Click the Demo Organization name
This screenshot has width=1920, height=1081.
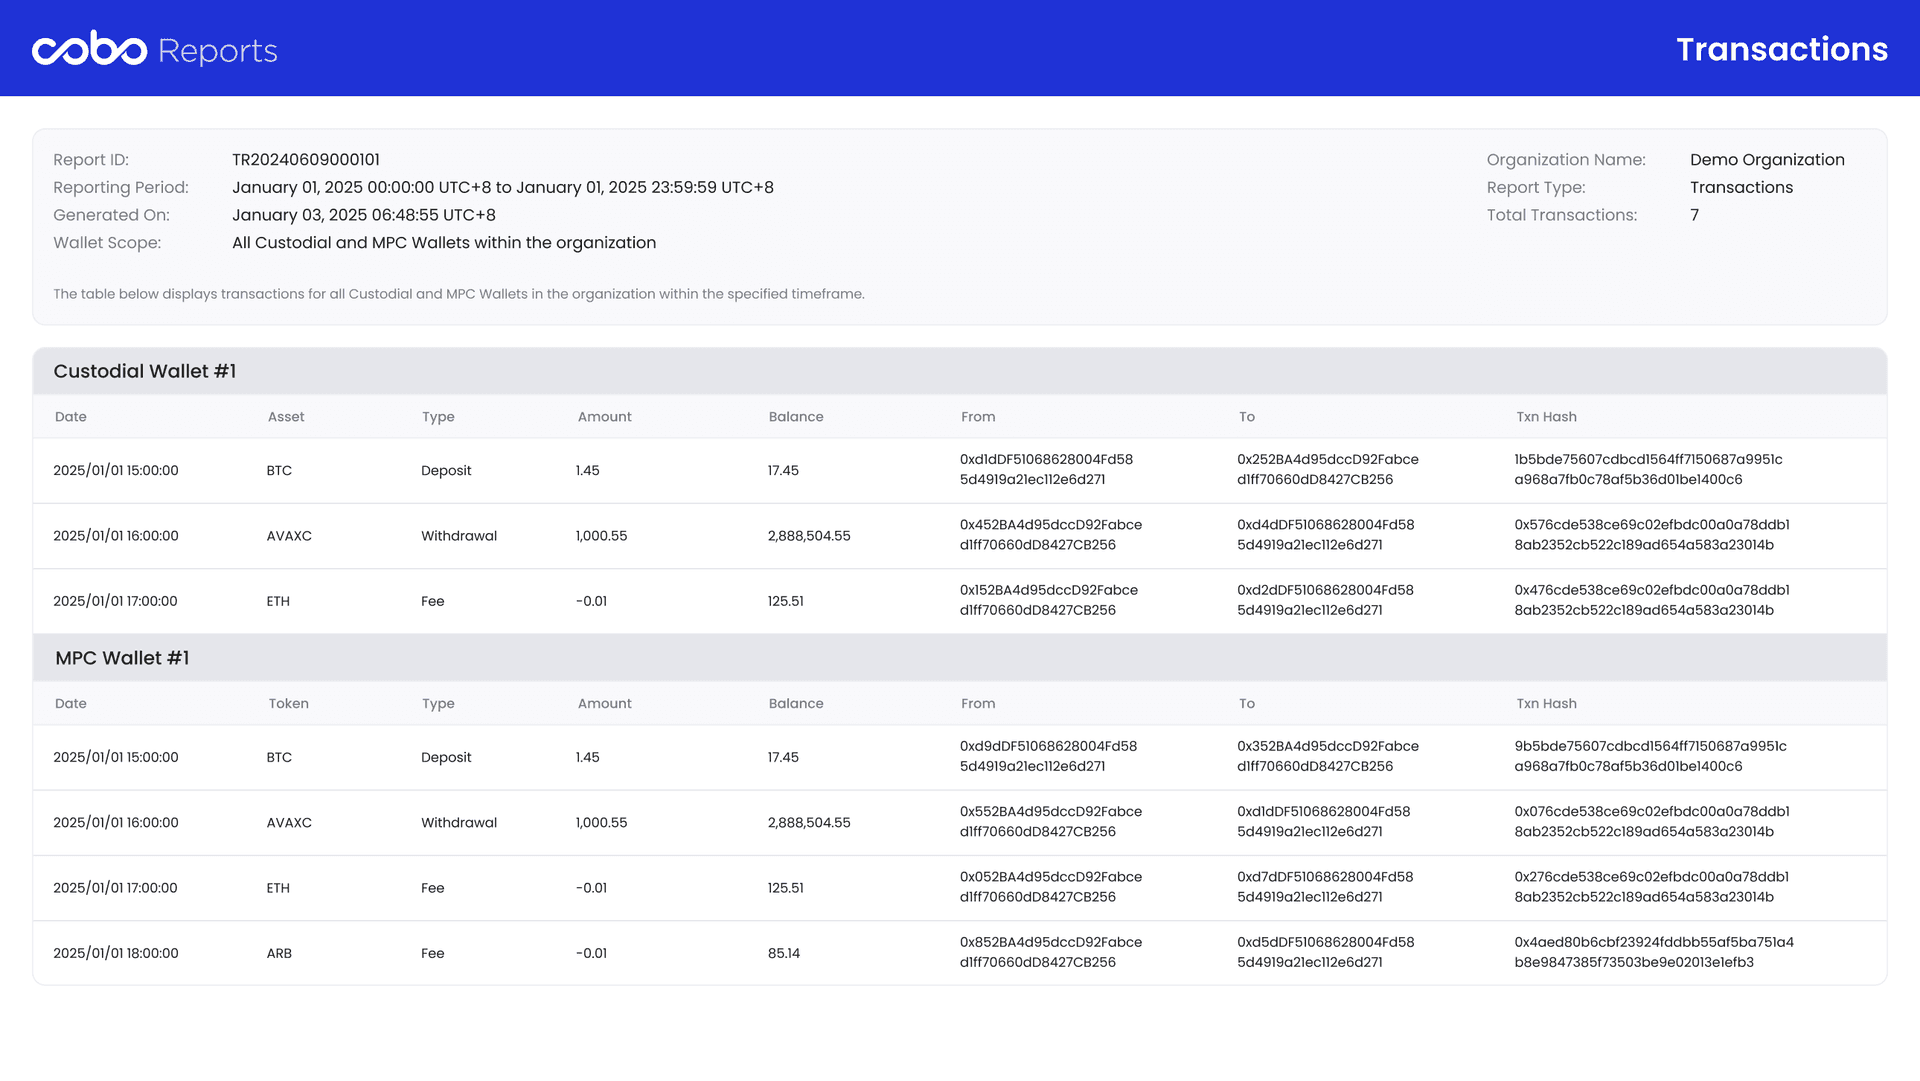[1766, 160]
